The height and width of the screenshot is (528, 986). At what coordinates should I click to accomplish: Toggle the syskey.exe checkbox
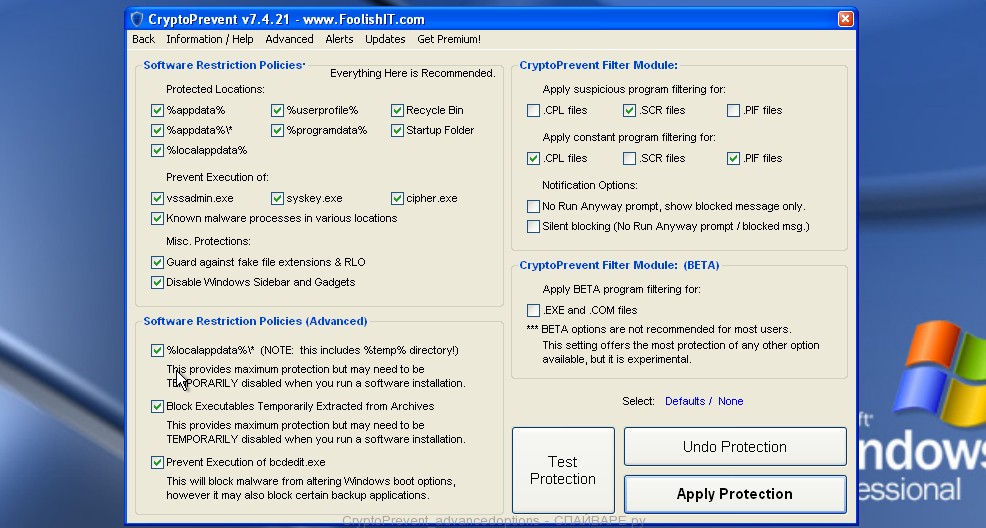[x=277, y=199]
